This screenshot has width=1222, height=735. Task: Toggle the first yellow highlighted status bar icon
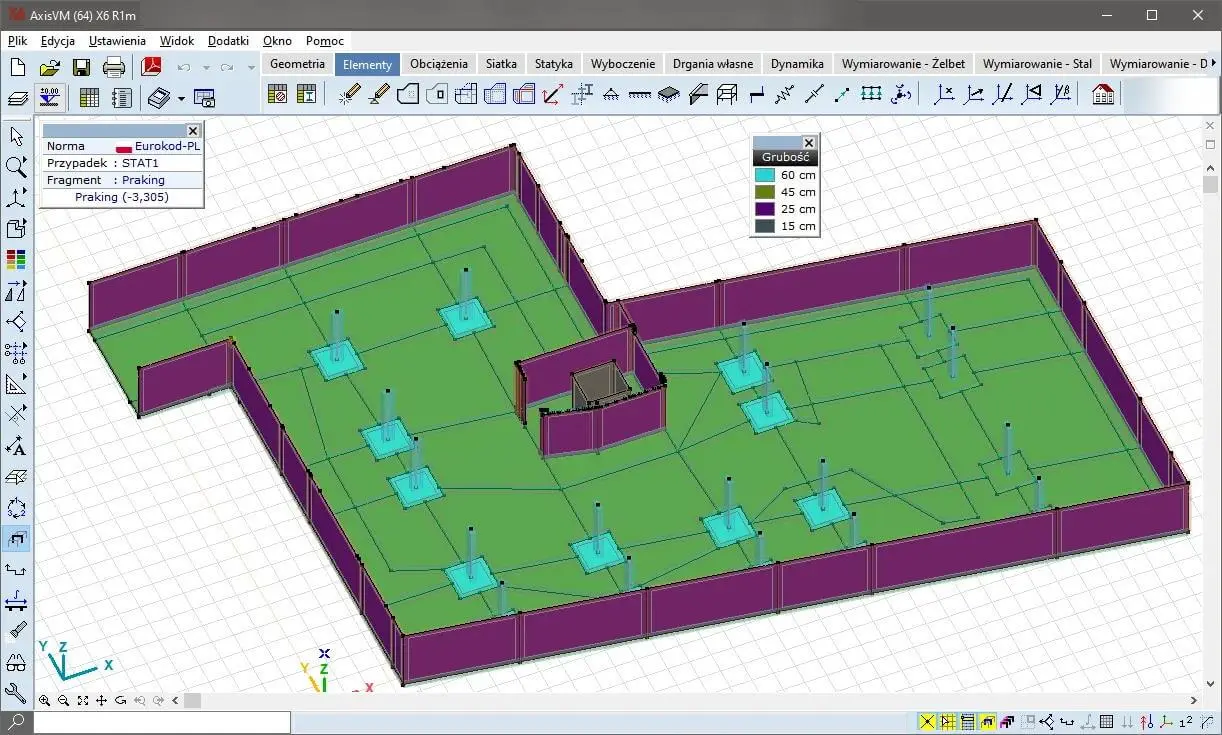pos(927,721)
